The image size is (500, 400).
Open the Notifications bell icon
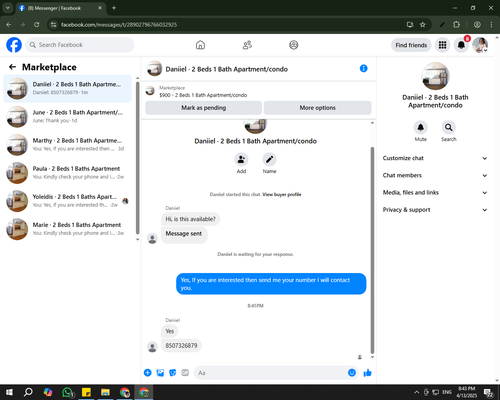click(461, 45)
